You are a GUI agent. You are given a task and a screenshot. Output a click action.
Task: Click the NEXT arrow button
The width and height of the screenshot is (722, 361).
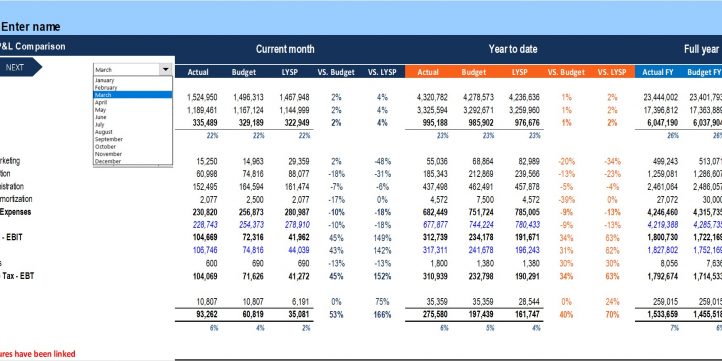(x=19, y=67)
